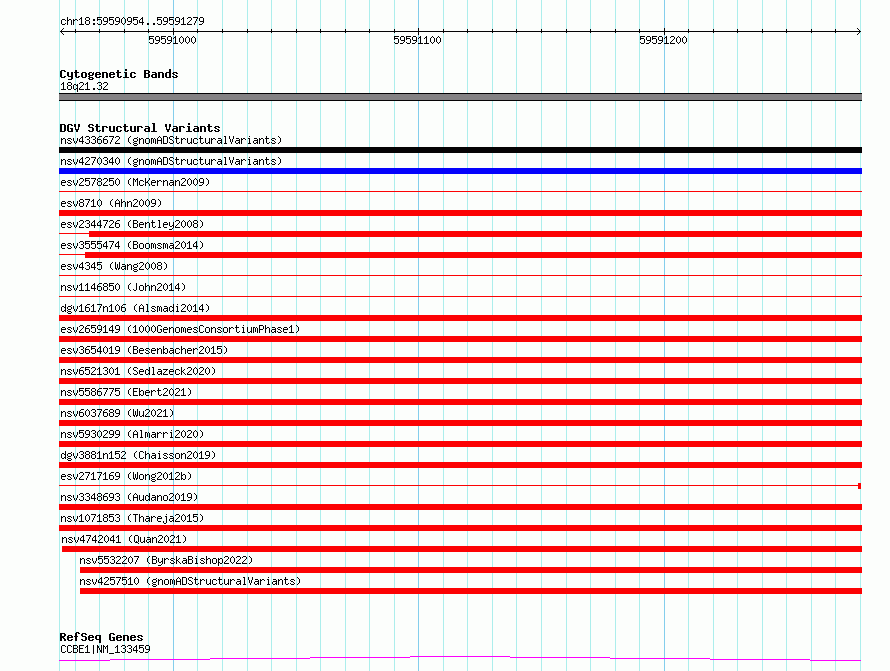
Task: Click the nsv5930299 (Almarri2020) label
Action: pos(132,434)
